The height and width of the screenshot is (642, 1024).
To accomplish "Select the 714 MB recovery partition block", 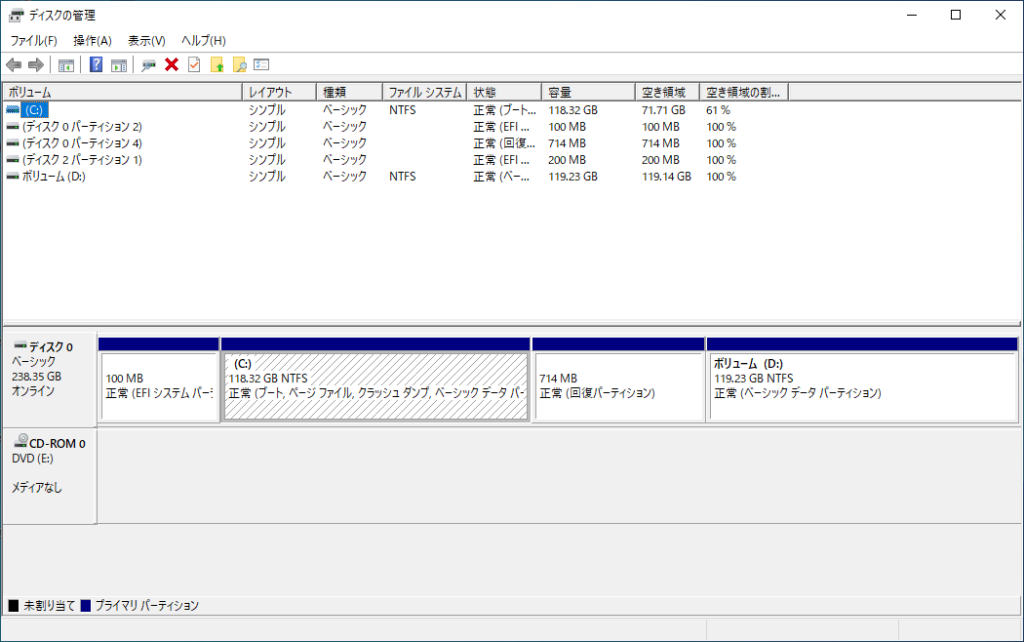I will [x=618, y=386].
